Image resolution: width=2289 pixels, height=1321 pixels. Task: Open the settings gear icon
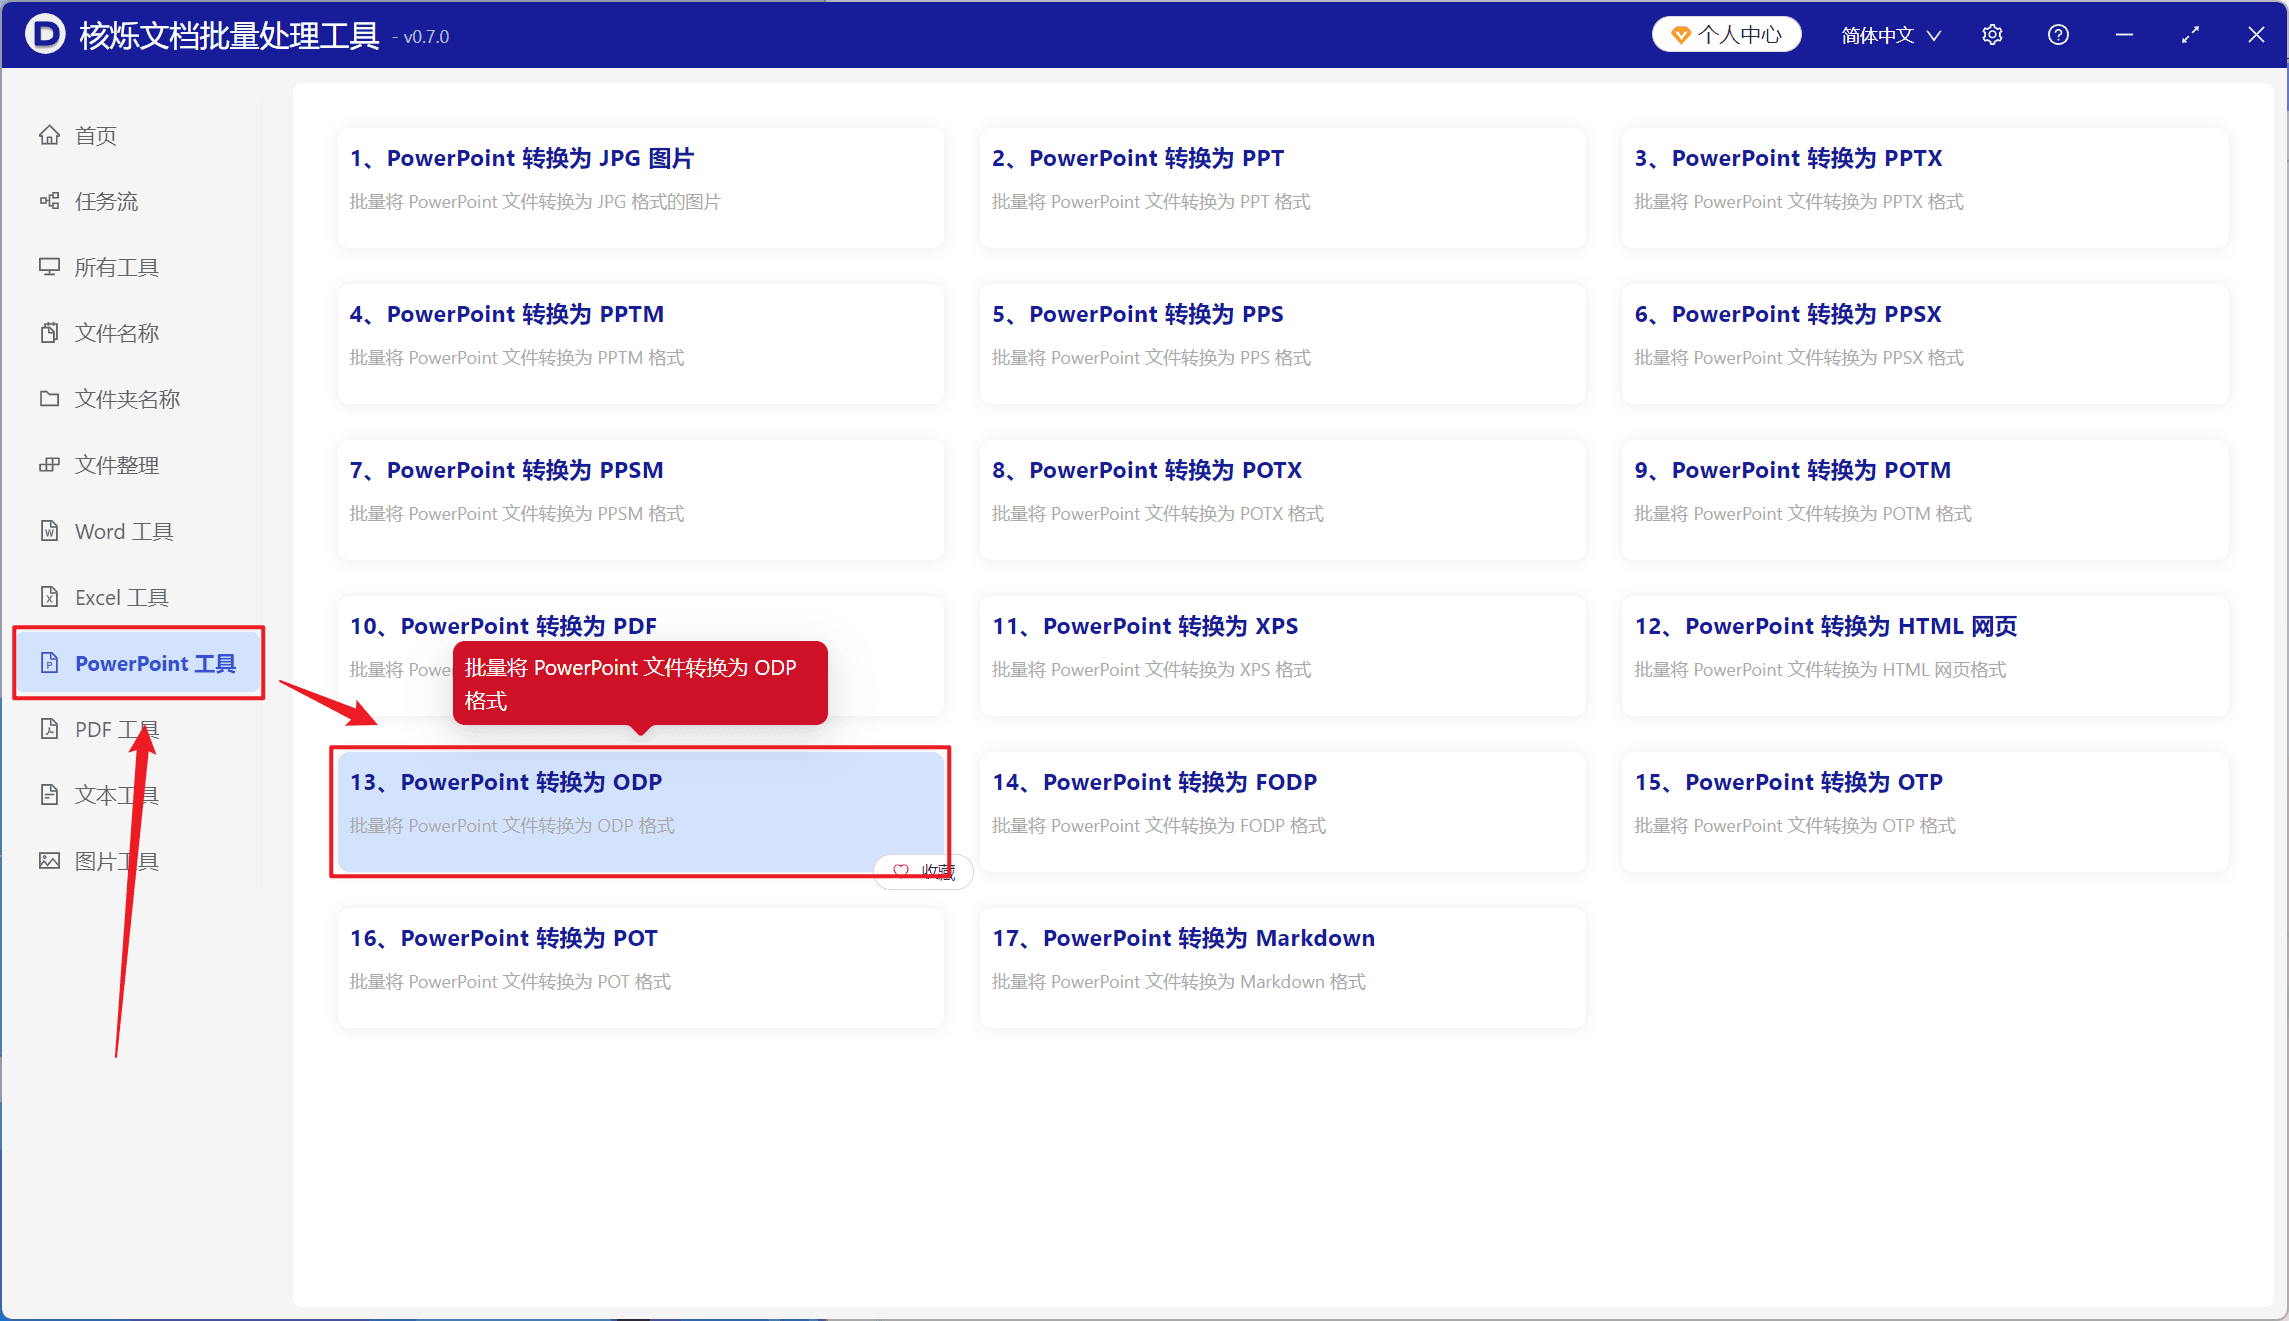[1992, 35]
